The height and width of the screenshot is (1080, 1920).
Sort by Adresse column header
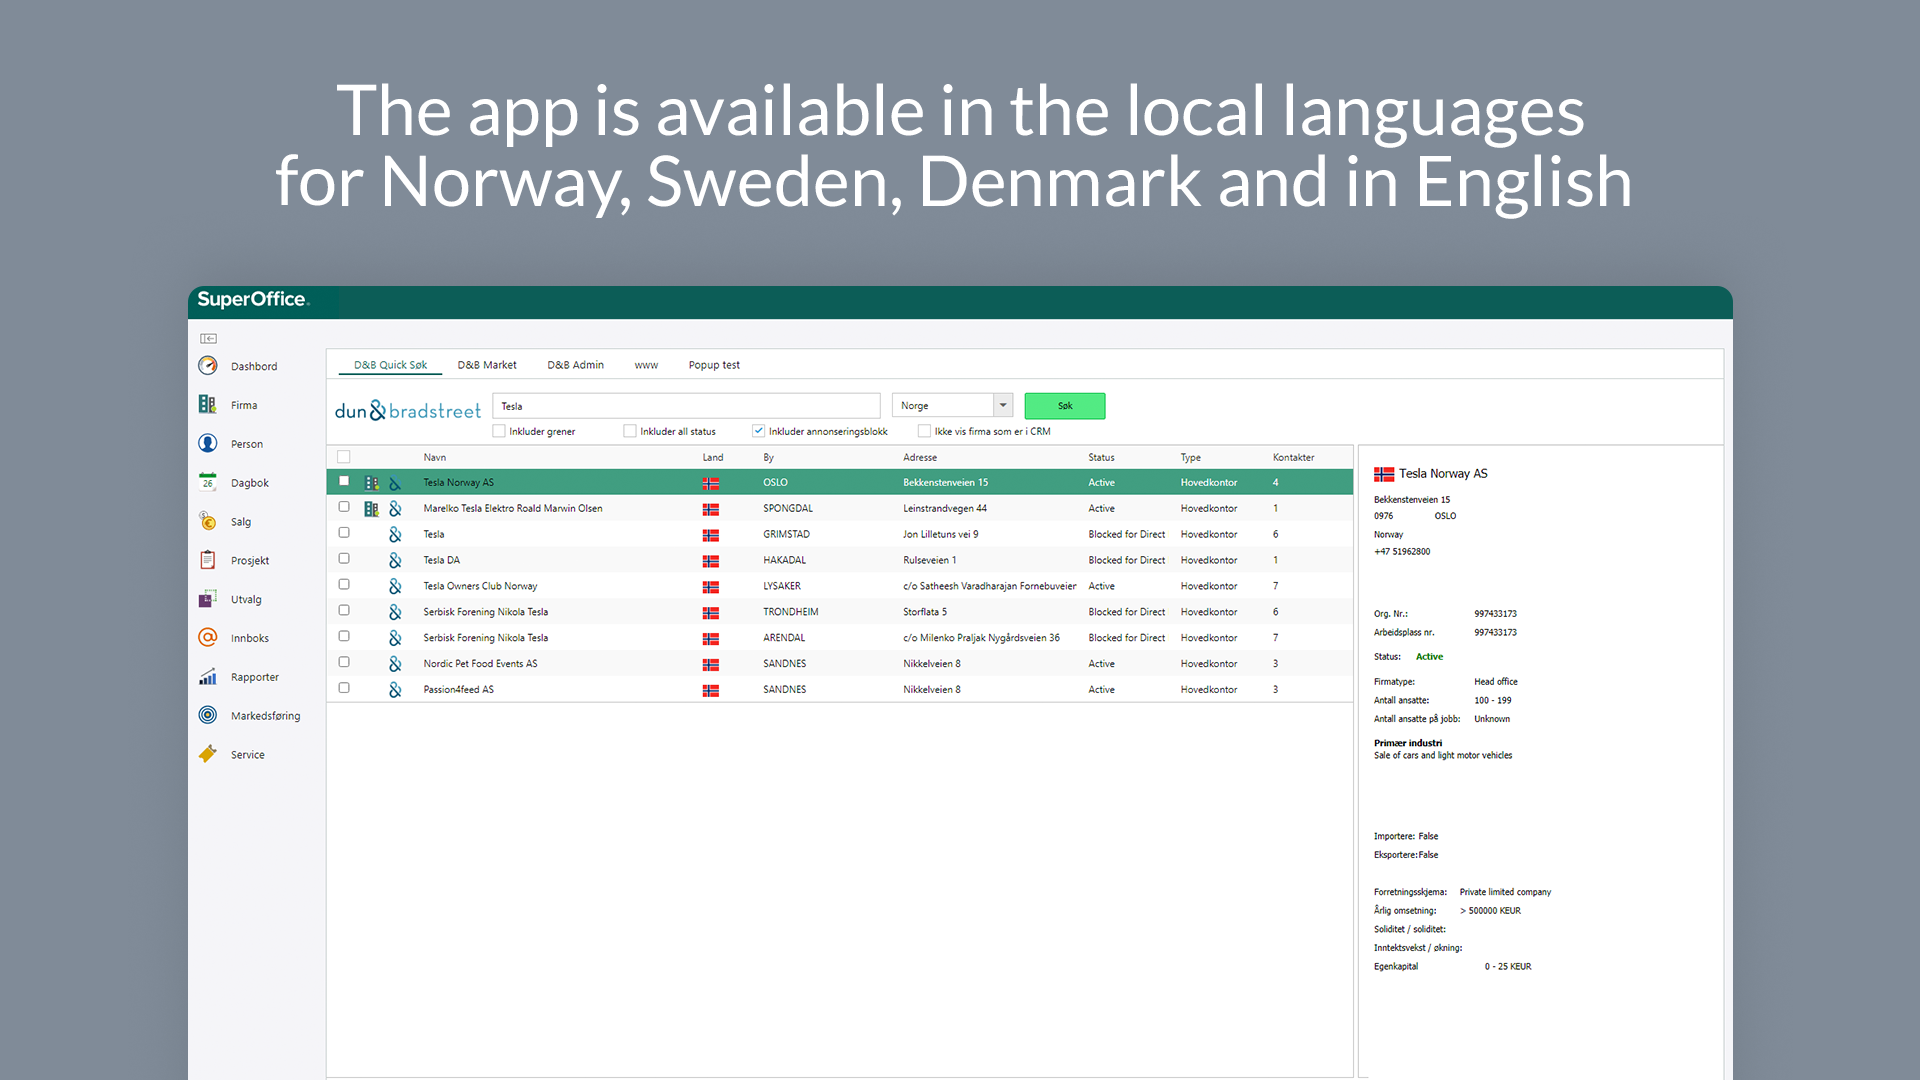920,457
